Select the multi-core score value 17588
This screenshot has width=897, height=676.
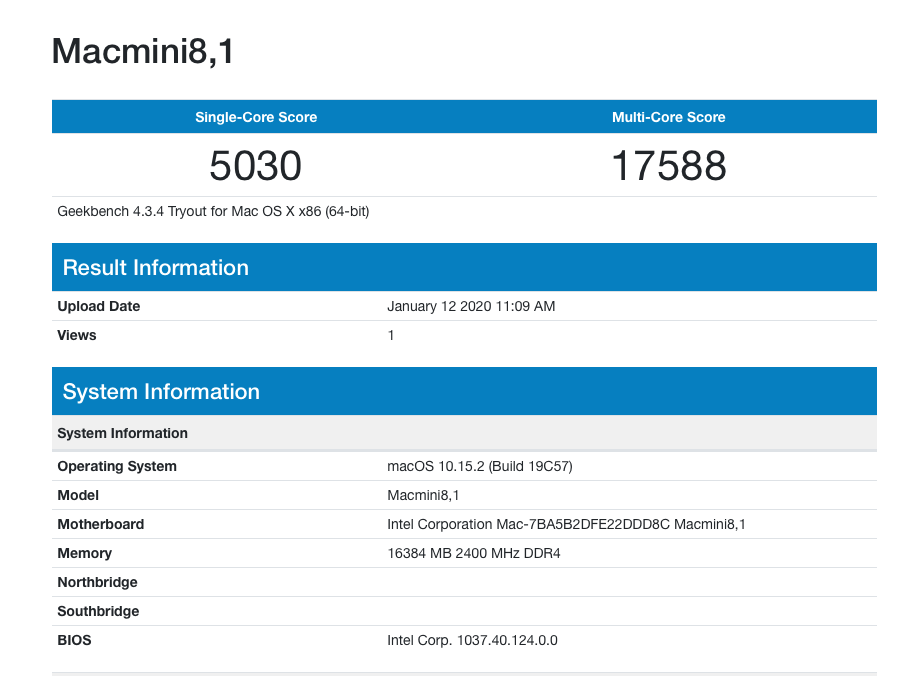tap(669, 166)
